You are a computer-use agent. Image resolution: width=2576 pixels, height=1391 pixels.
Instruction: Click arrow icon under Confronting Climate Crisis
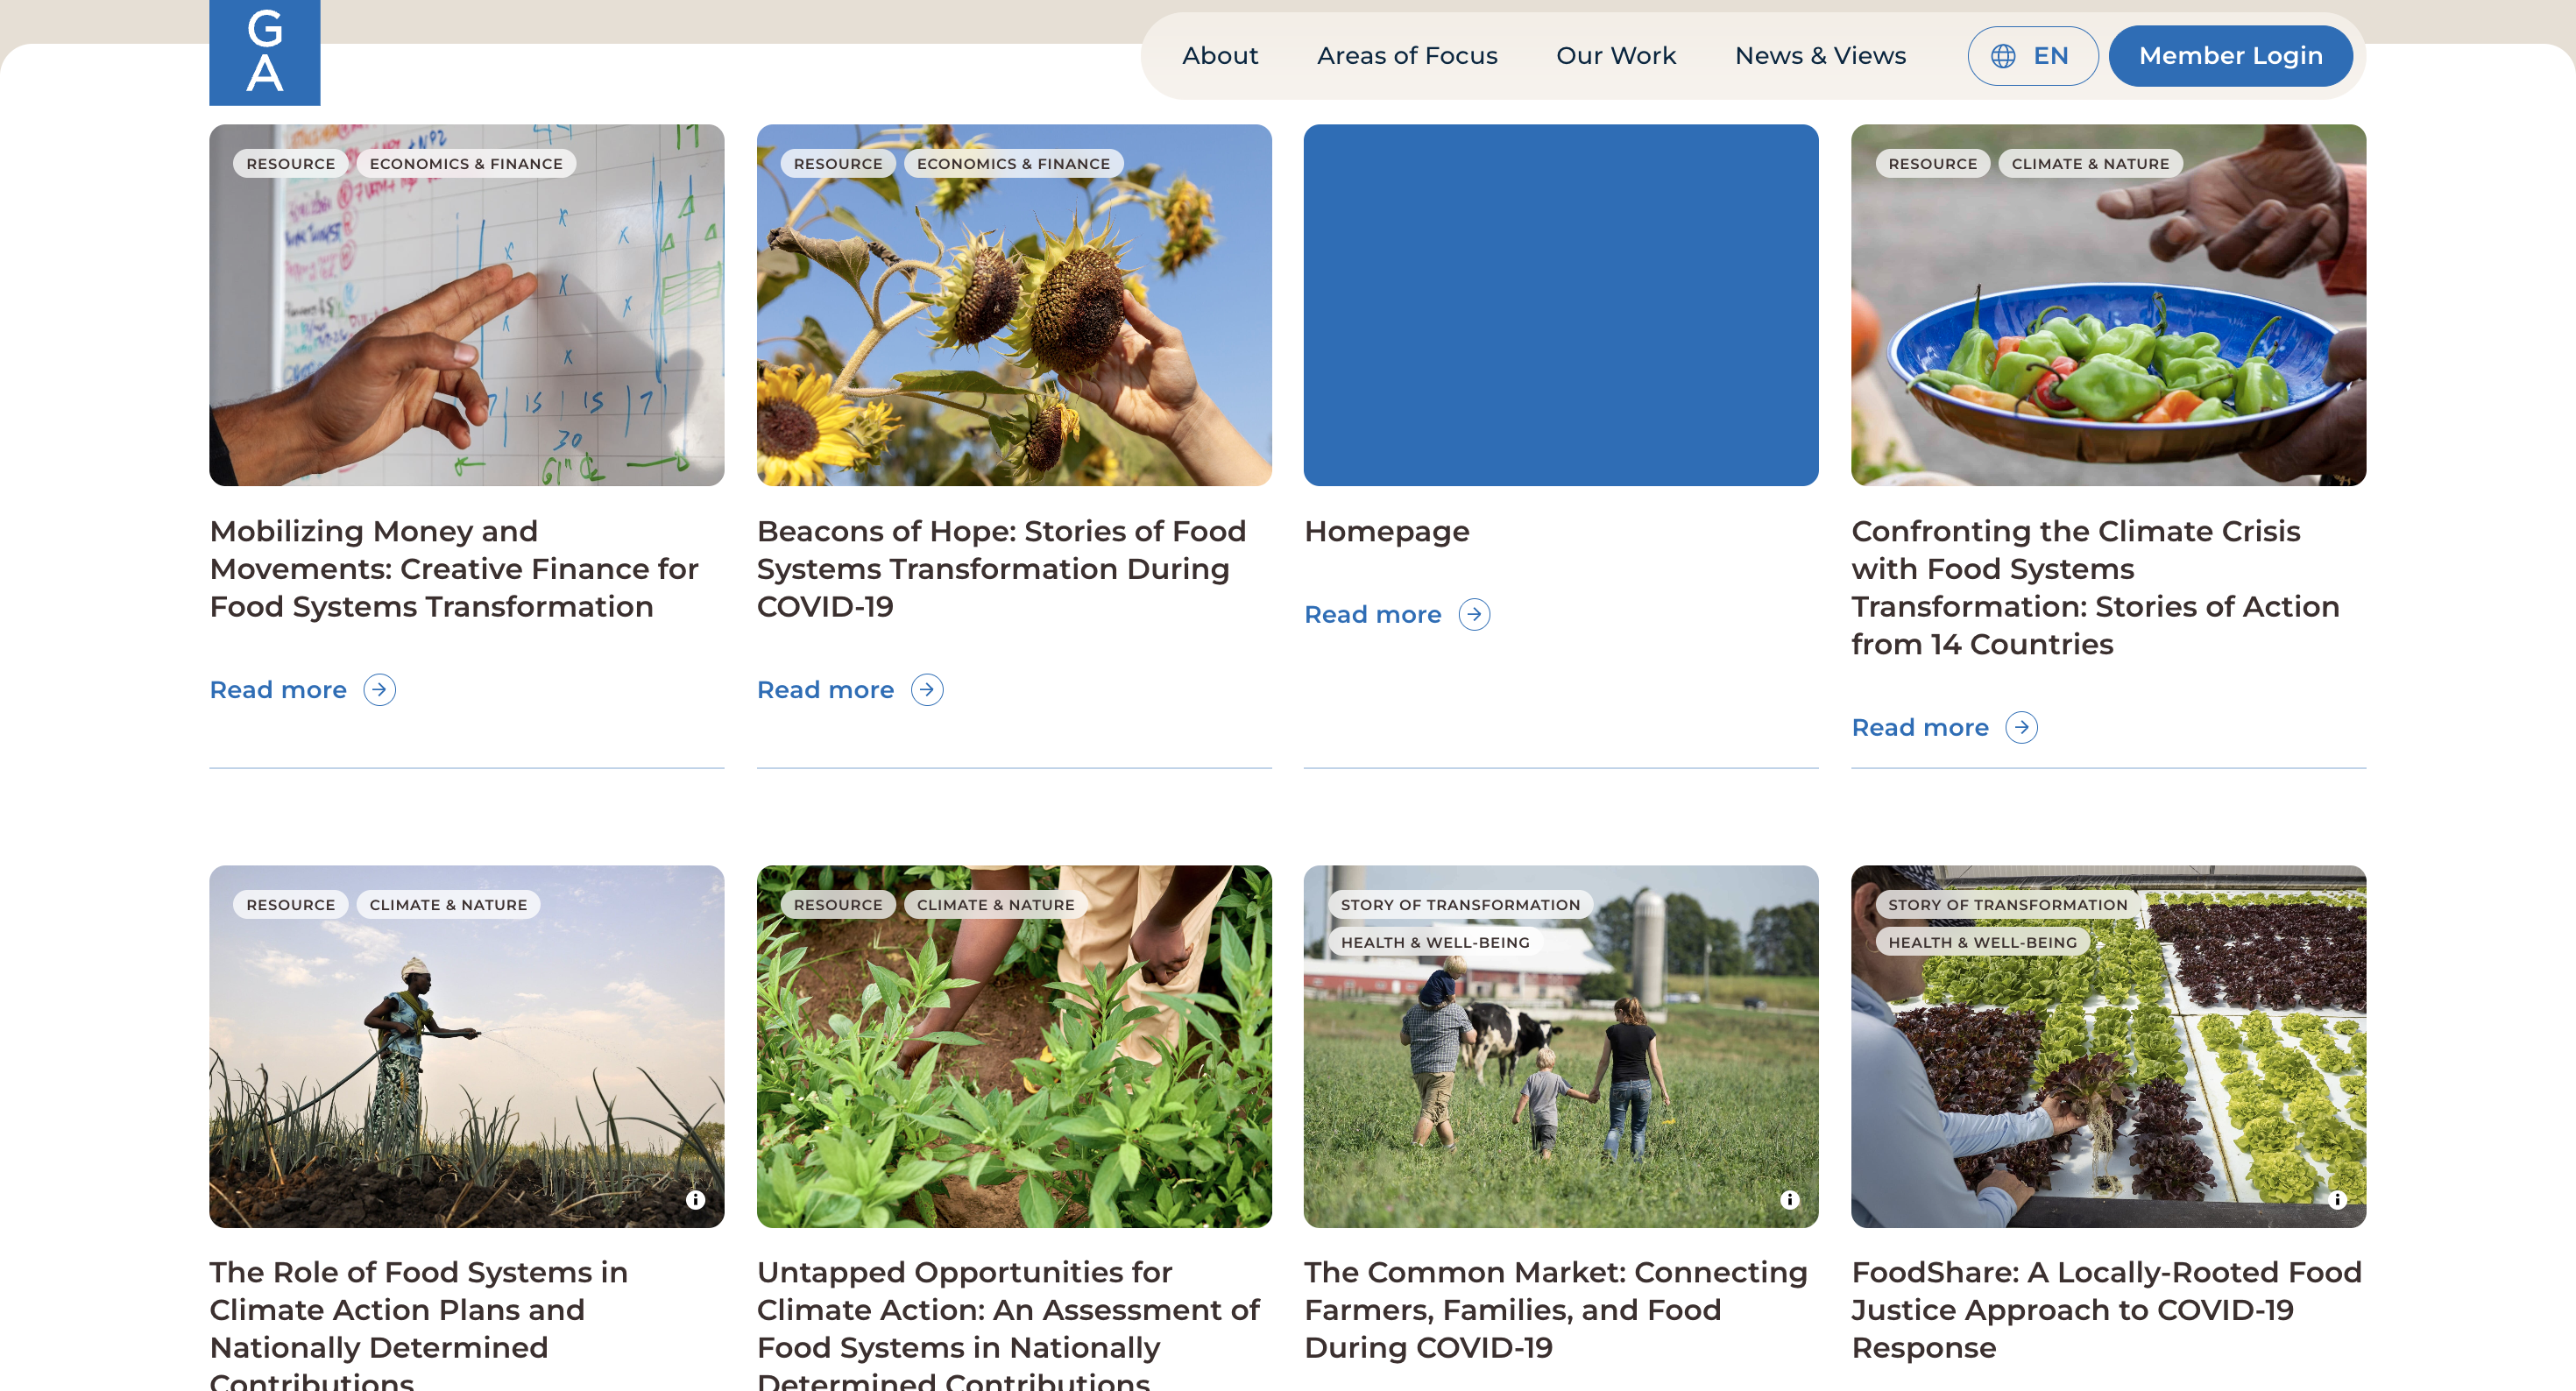[2021, 727]
